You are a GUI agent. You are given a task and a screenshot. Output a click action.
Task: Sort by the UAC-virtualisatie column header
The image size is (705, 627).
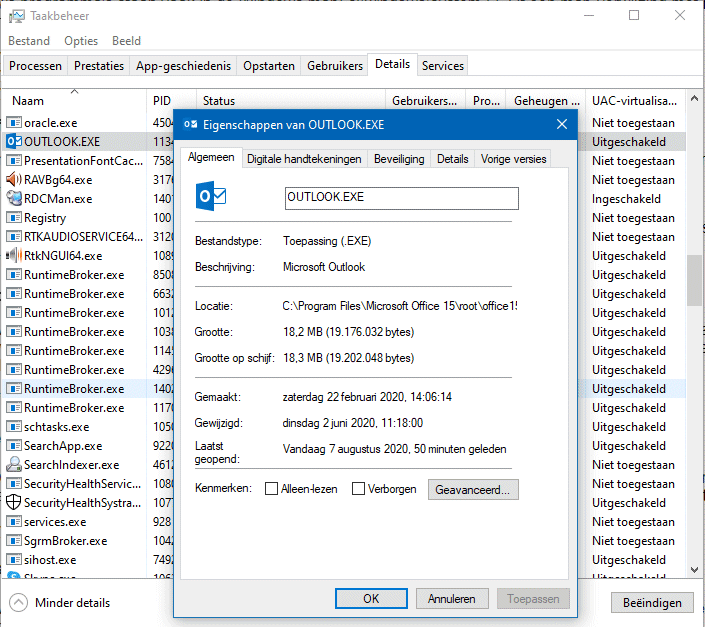[634, 101]
